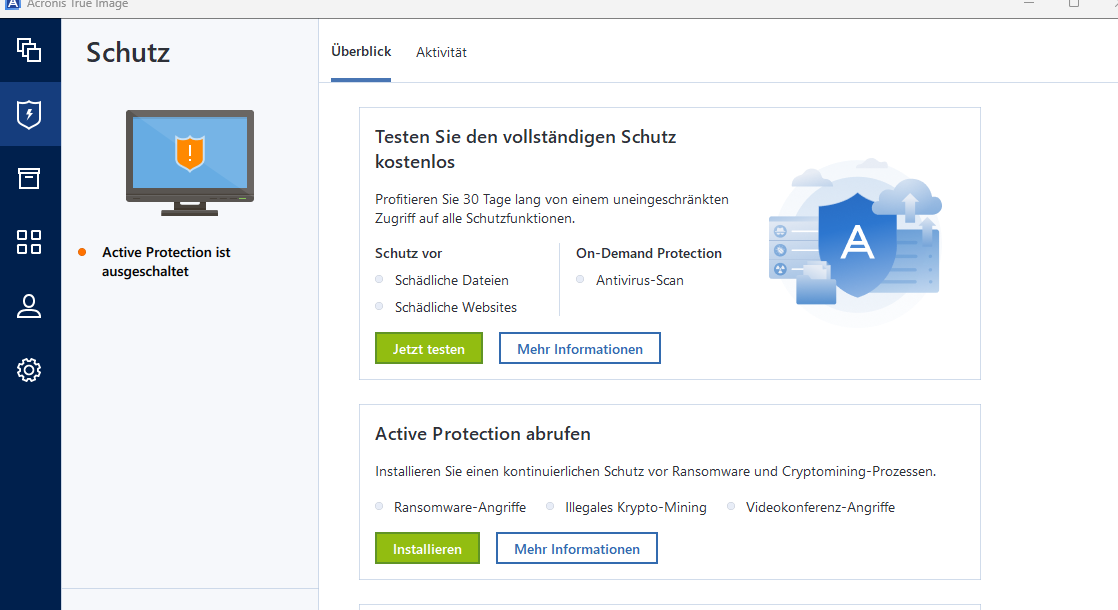The image size is (1118, 610).
Task: Open the Account person sidebar icon
Action: pyautogui.click(x=29, y=306)
